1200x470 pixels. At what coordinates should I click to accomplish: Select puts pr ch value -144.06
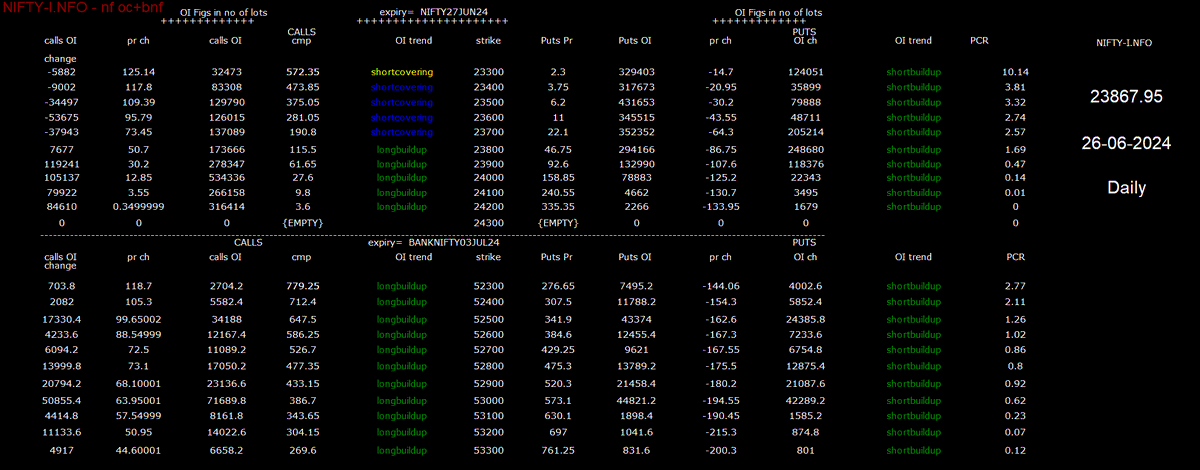coord(719,286)
